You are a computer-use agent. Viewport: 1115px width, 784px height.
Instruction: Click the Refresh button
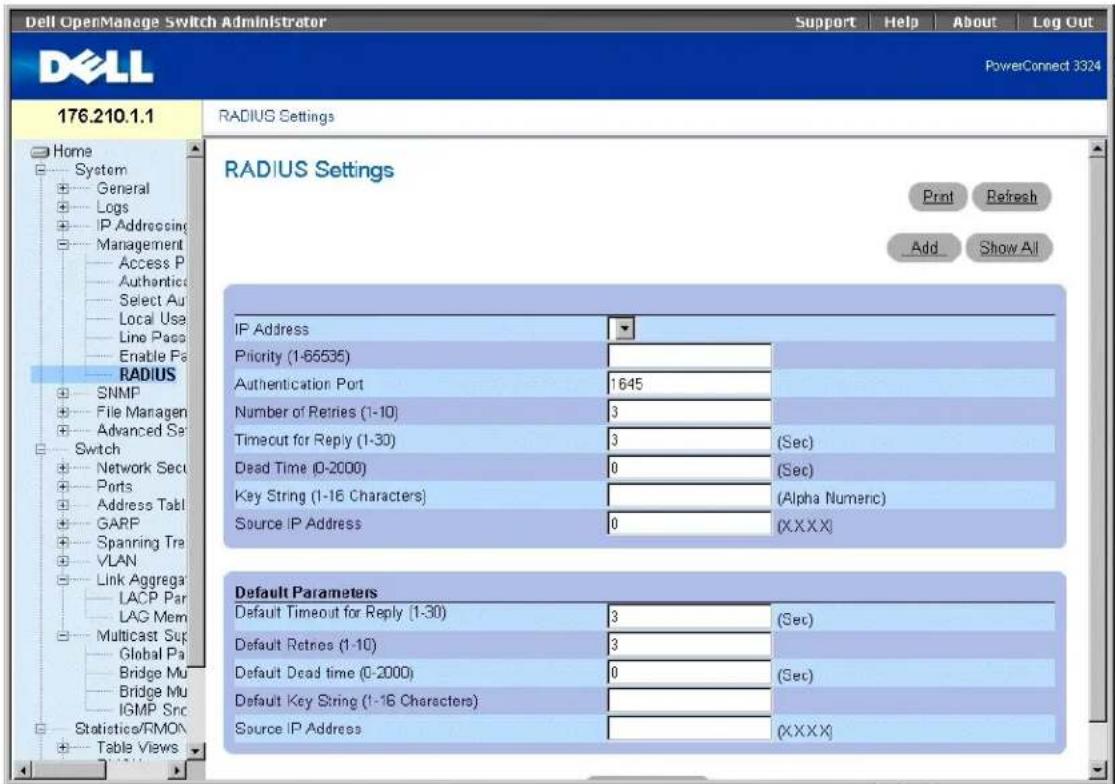coord(1011,197)
